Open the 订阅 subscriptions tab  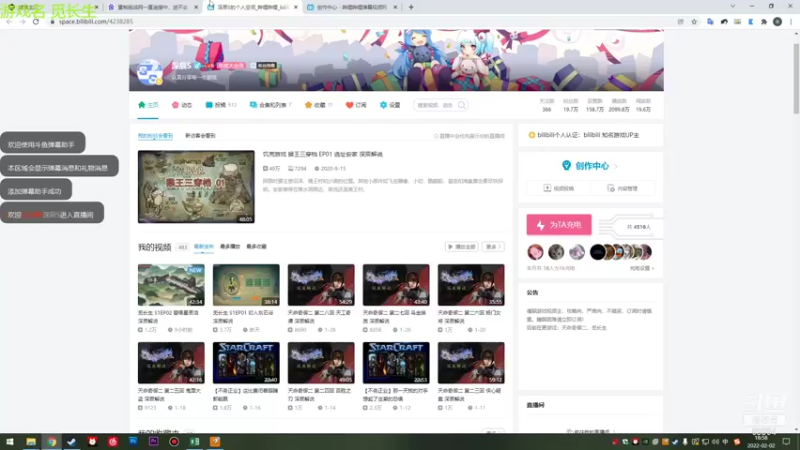tap(356, 105)
